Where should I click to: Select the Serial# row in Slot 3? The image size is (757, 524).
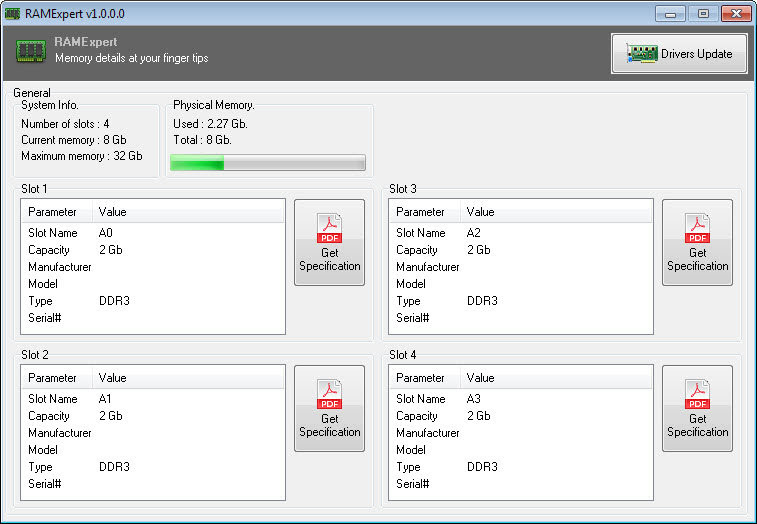(x=520, y=318)
